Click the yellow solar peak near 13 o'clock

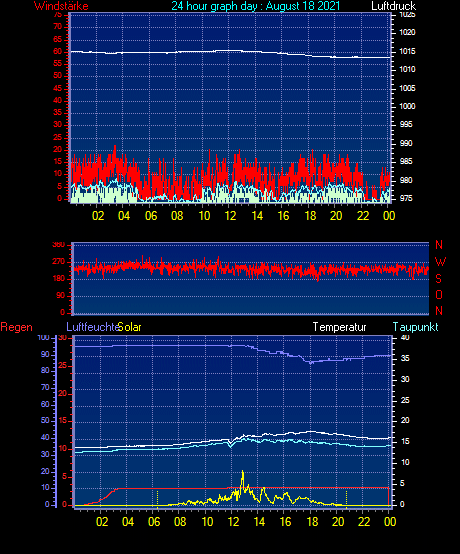point(242,473)
